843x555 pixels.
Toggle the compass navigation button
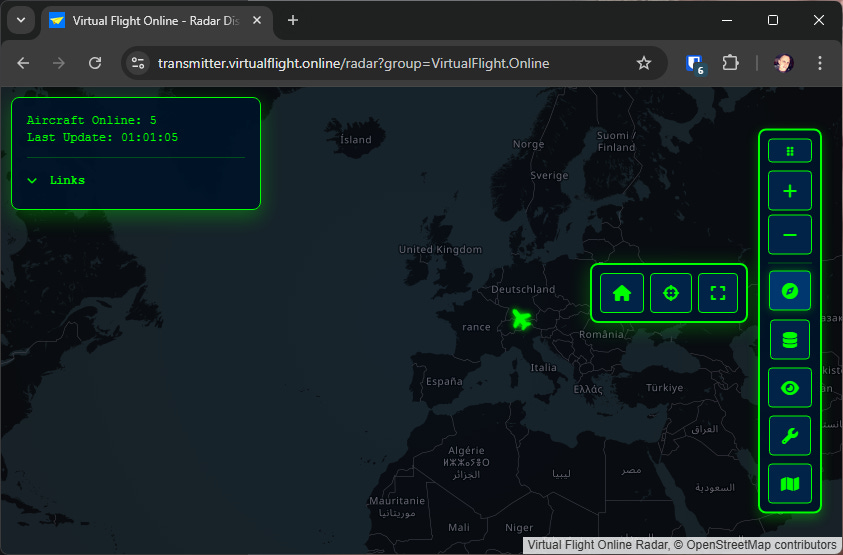(790, 291)
